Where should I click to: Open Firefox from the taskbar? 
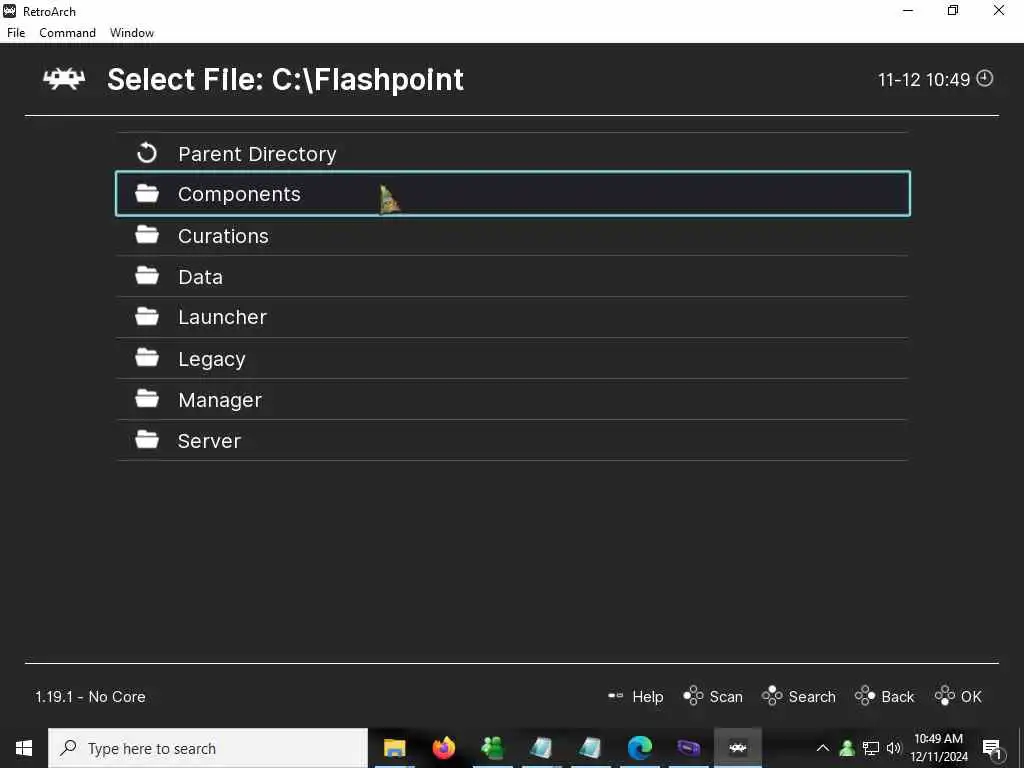443,748
